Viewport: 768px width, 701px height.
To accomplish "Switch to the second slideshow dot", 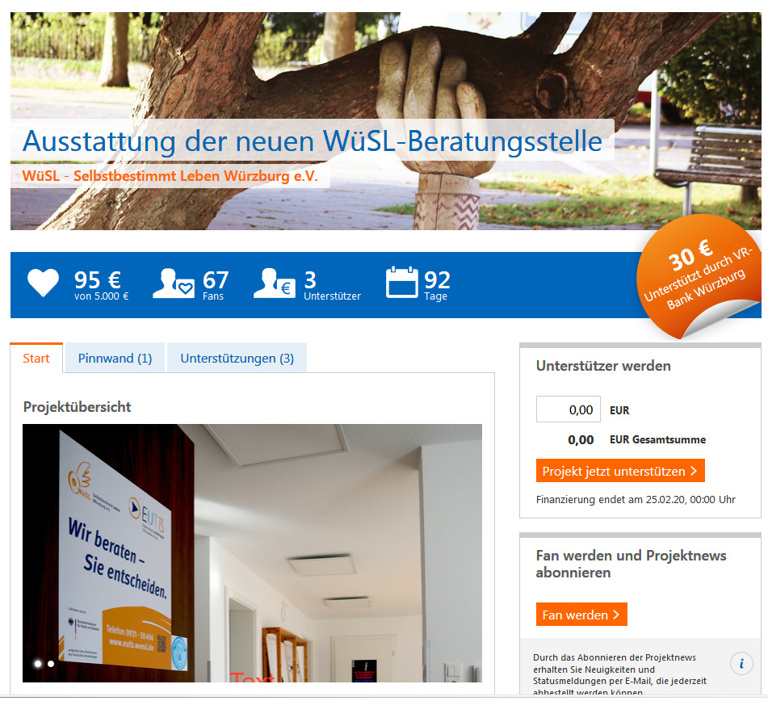I will point(51,663).
